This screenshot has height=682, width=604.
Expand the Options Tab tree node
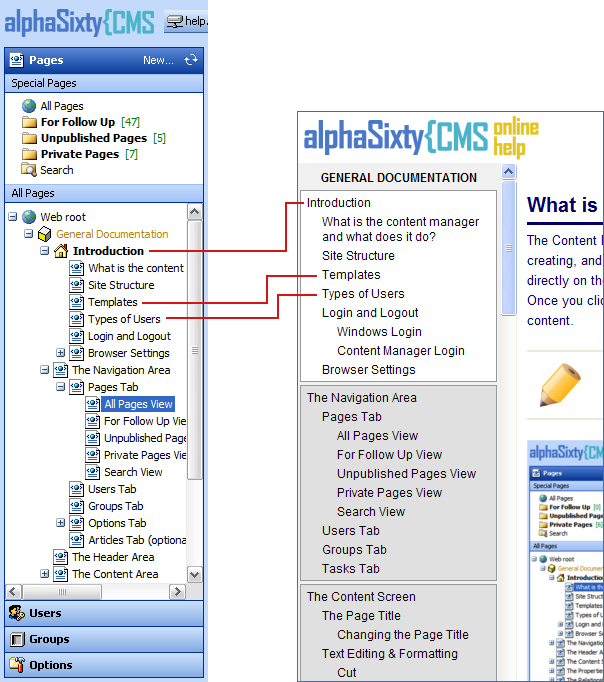60,523
